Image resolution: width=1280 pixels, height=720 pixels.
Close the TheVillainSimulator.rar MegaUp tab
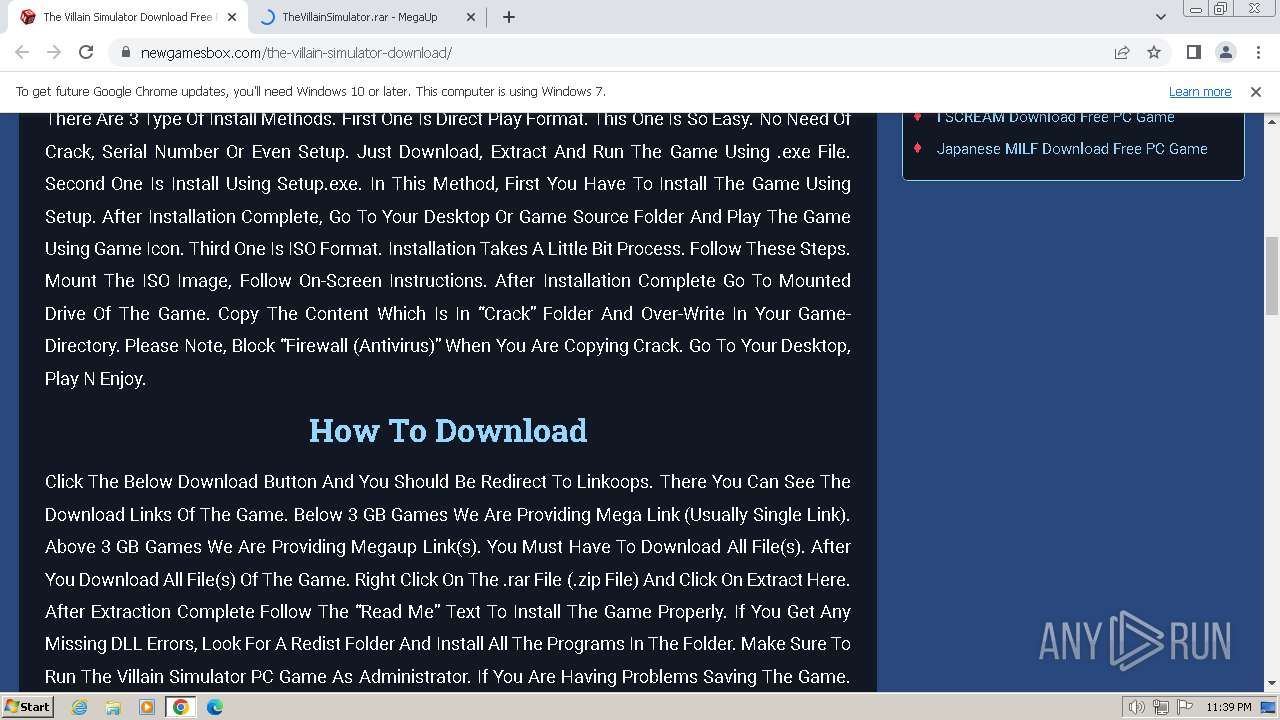click(x=471, y=17)
